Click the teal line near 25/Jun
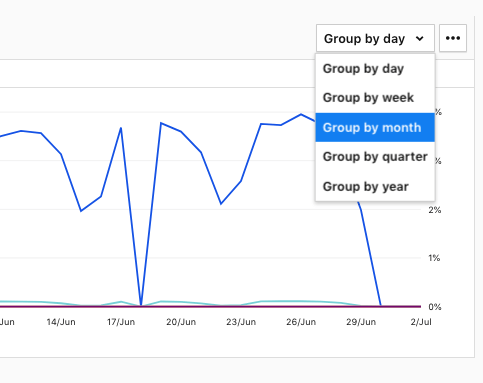This screenshot has width=483, height=383. (x=281, y=301)
